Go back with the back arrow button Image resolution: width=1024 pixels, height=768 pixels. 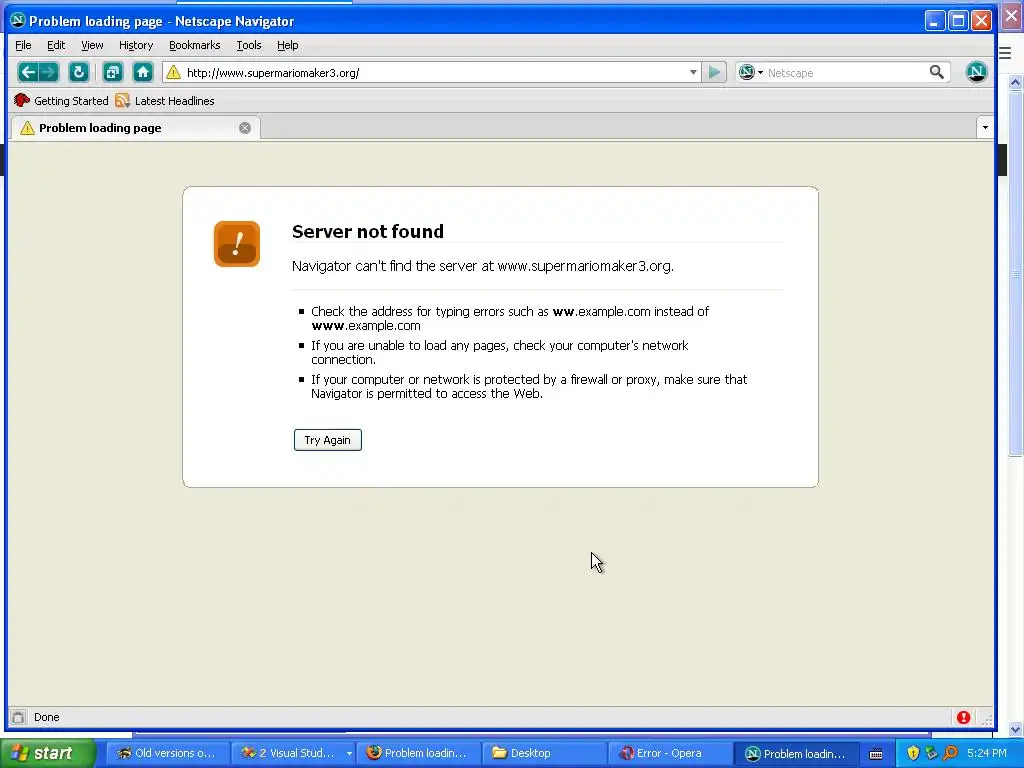click(x=27, y=72)
